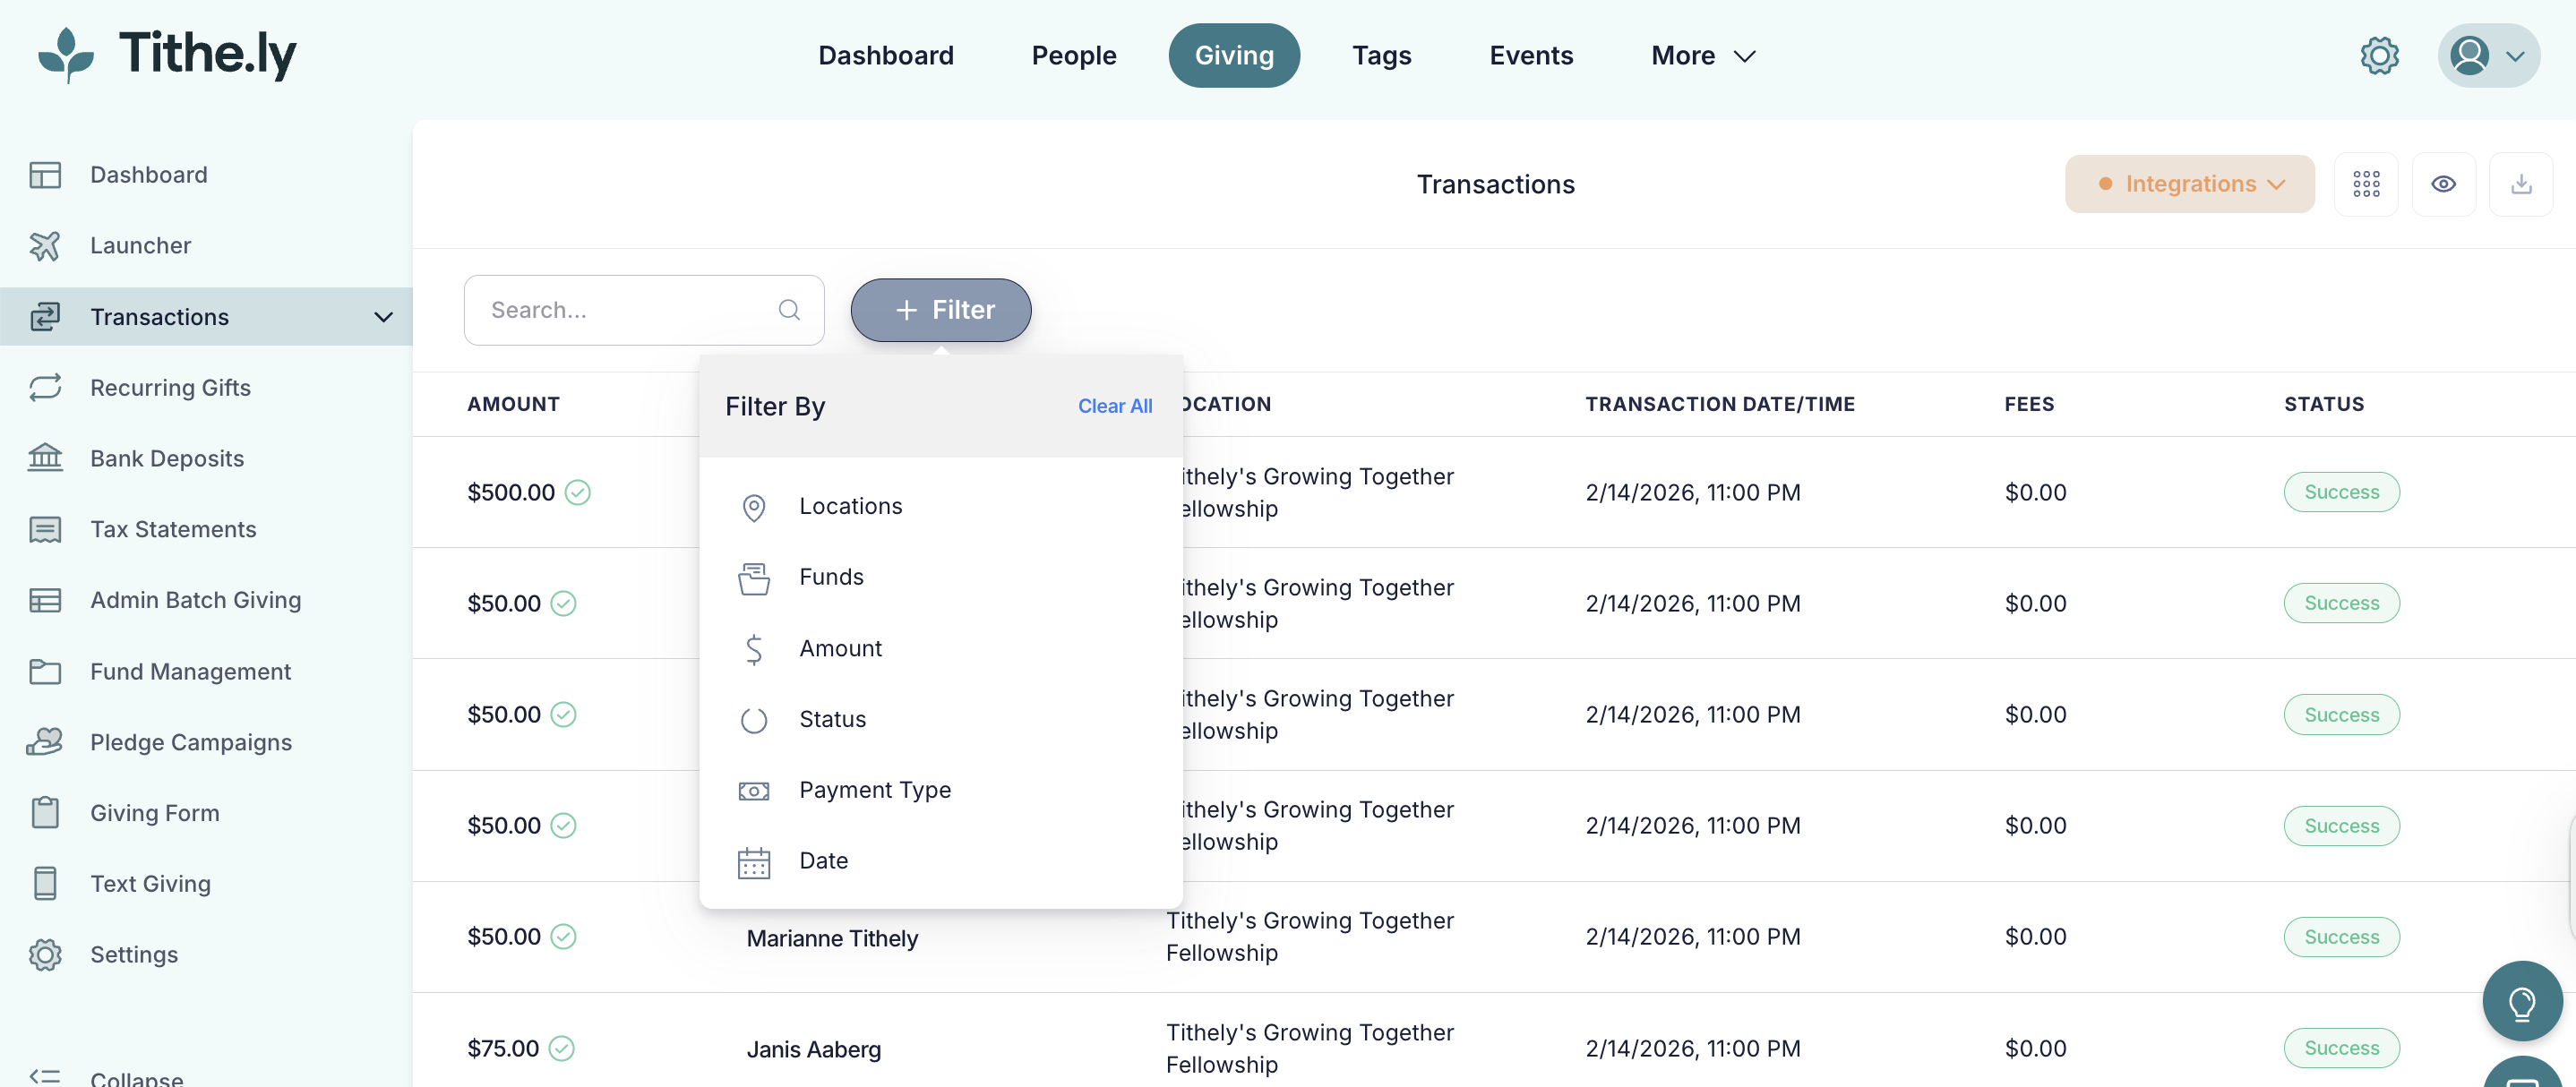Click the Admin Batch Giving icon
2576x1087 pixels.
coord(45,600)
